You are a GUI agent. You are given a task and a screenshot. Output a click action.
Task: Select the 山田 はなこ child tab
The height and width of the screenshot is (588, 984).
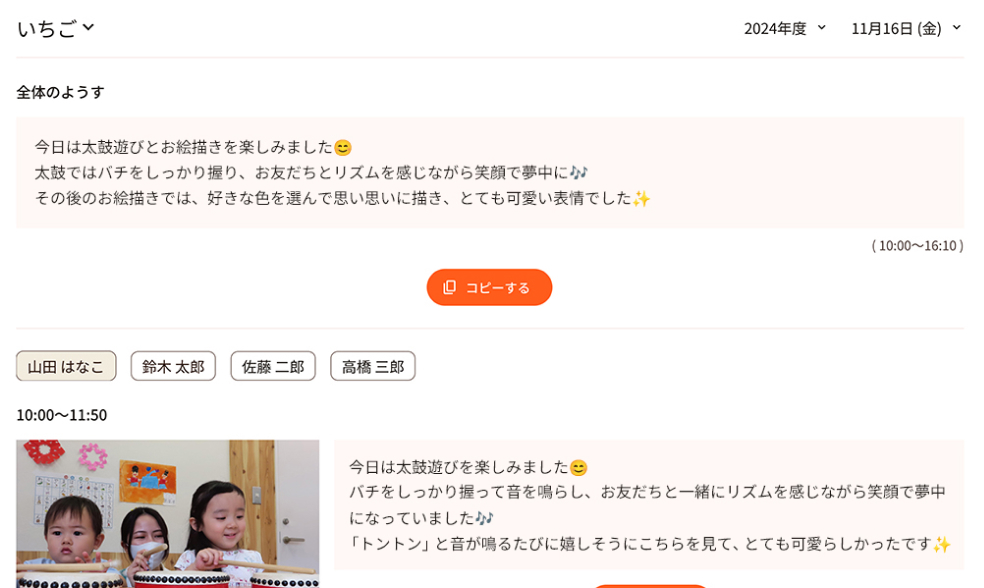pos(67,366)
